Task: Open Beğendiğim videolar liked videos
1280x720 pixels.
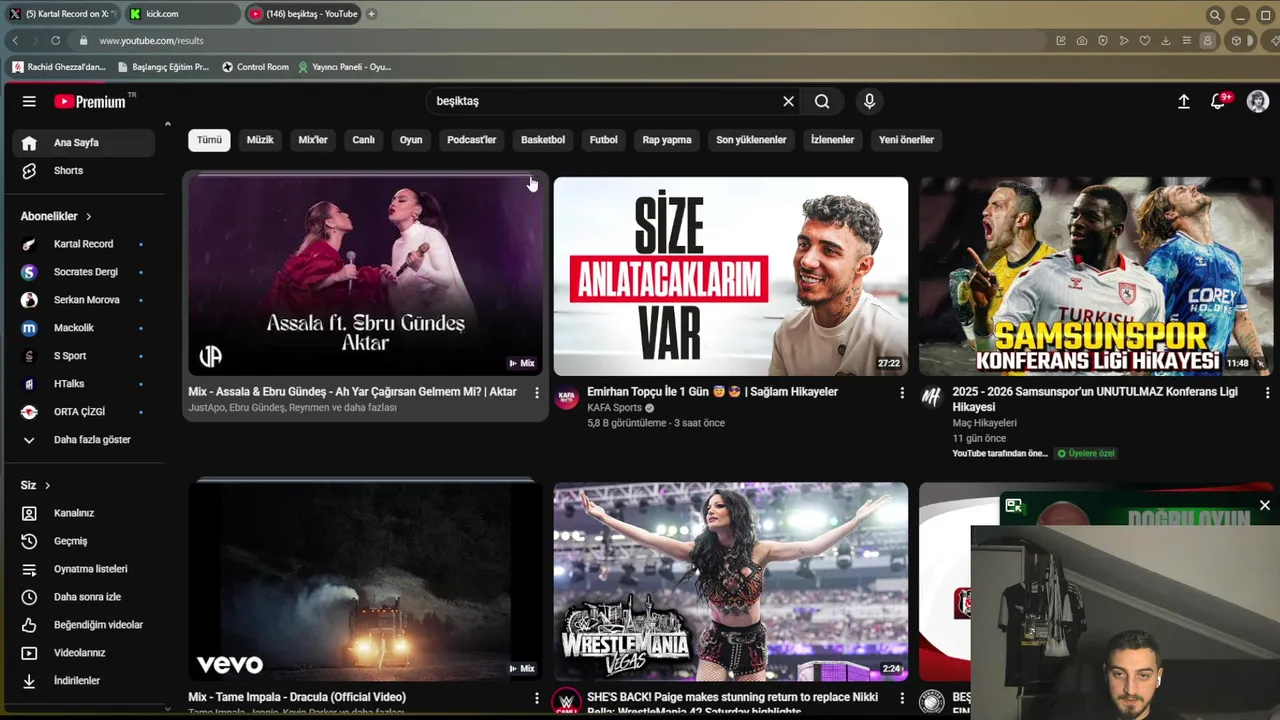Action: pos(84,625)
